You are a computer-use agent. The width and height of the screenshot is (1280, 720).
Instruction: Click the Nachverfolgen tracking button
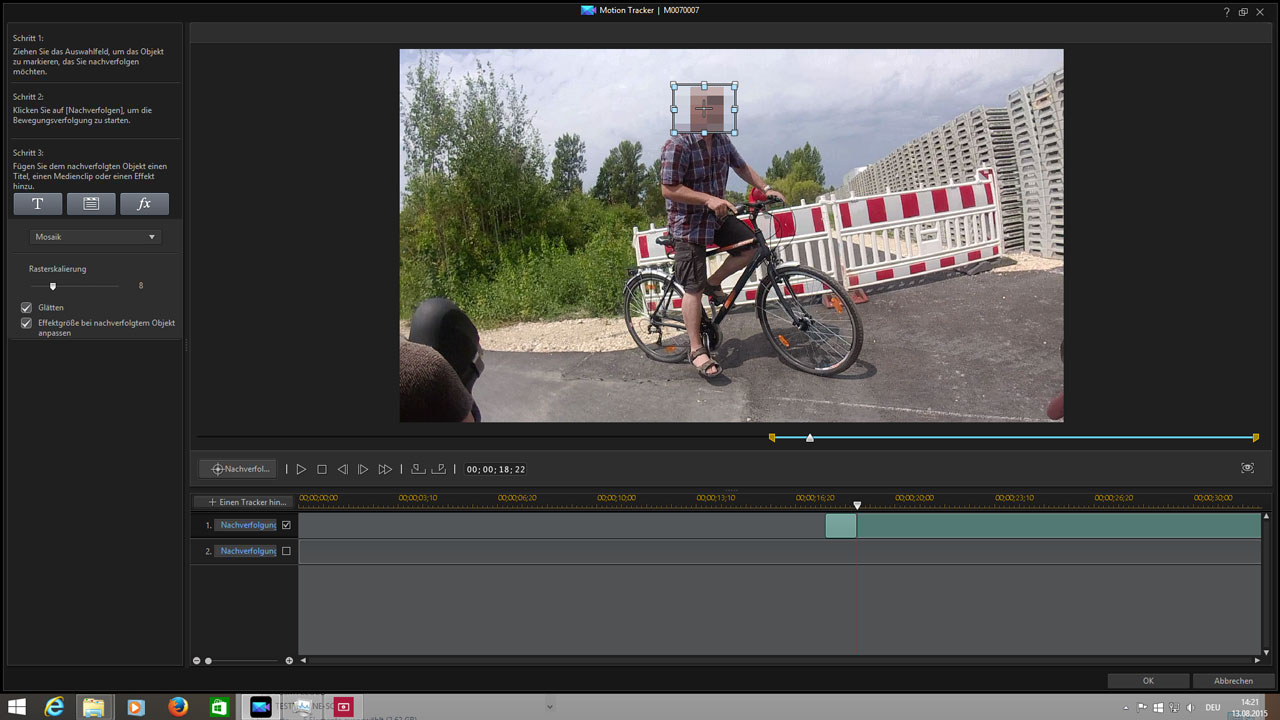tap(240, 469)
